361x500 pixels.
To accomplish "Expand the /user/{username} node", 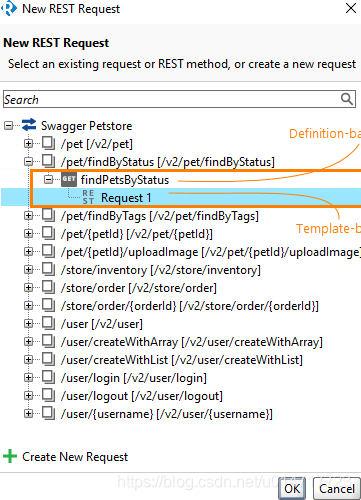I will point(28,414).
